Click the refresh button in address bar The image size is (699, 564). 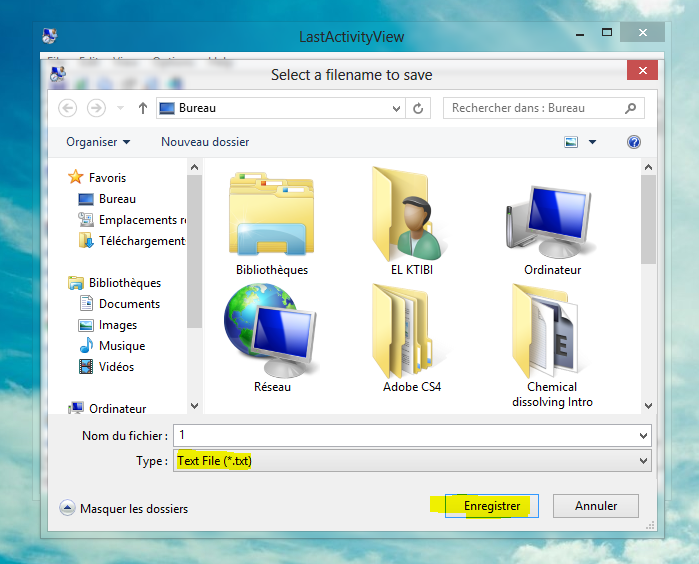click(418, 108)
